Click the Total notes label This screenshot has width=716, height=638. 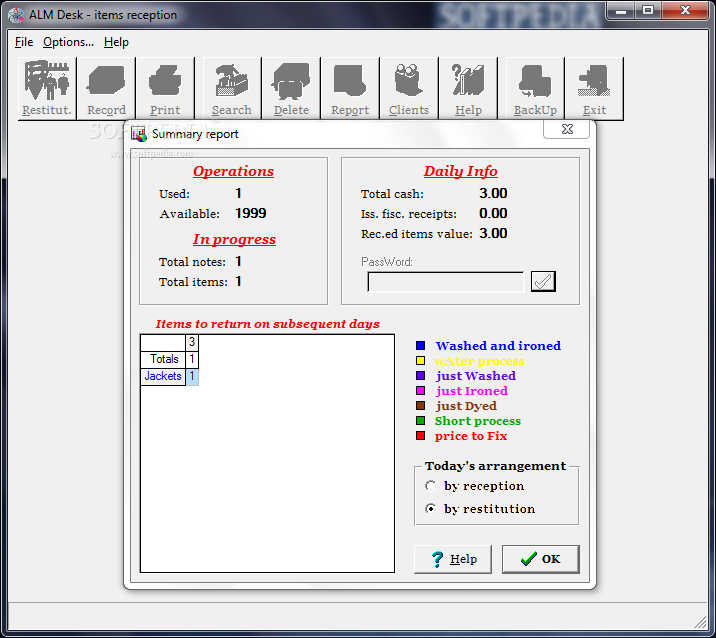[192, 262]
